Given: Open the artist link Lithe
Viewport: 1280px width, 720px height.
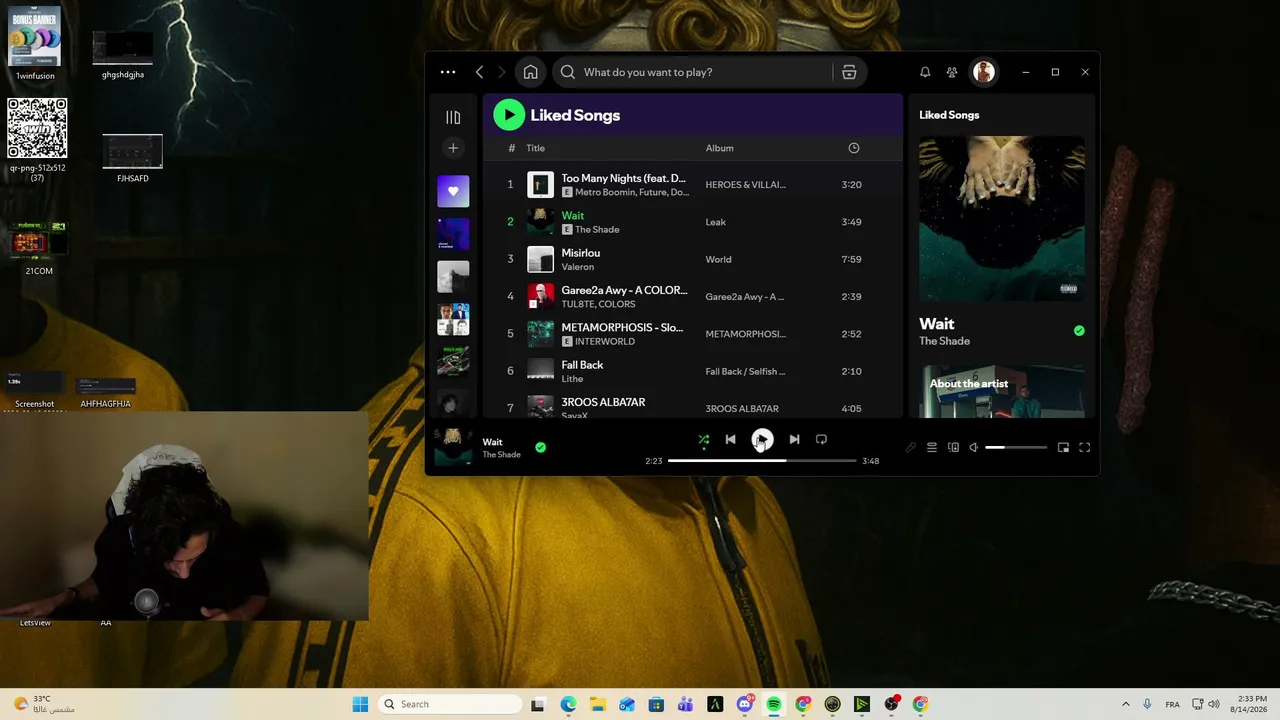Looking at the screenshot, I should (x=571, y=379).
